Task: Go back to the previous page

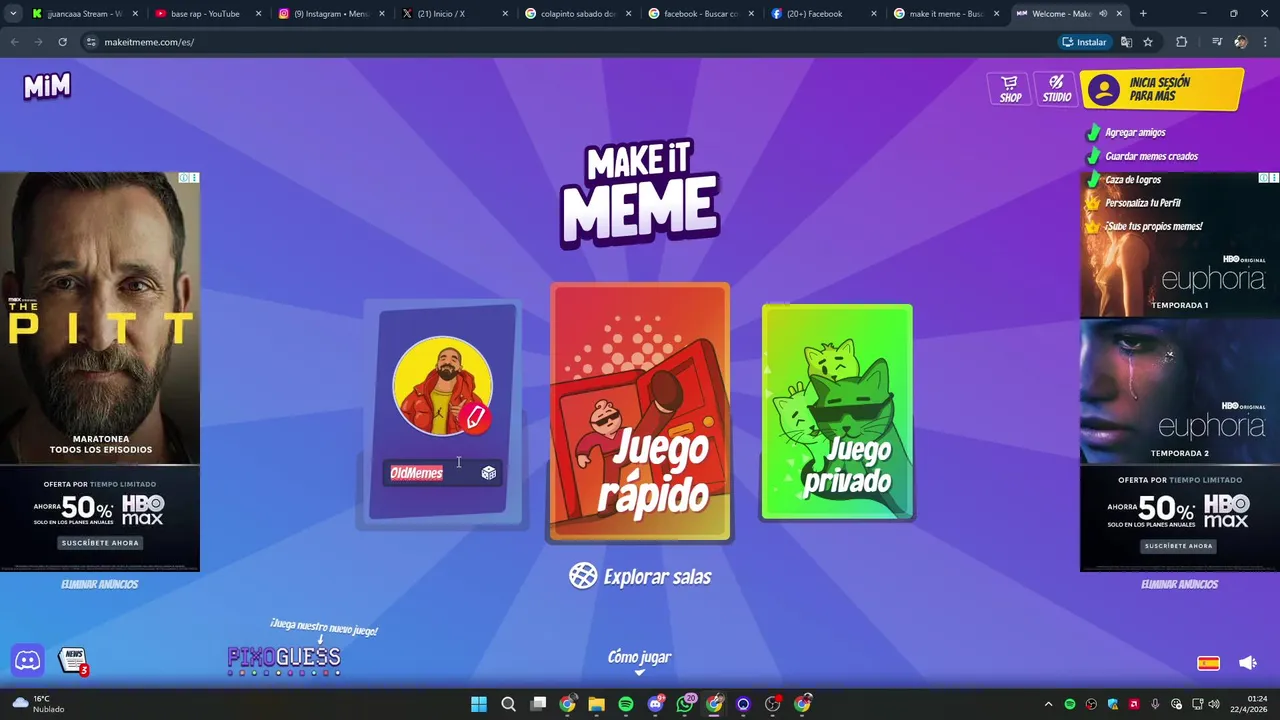Action: click(x=14, y=42)
